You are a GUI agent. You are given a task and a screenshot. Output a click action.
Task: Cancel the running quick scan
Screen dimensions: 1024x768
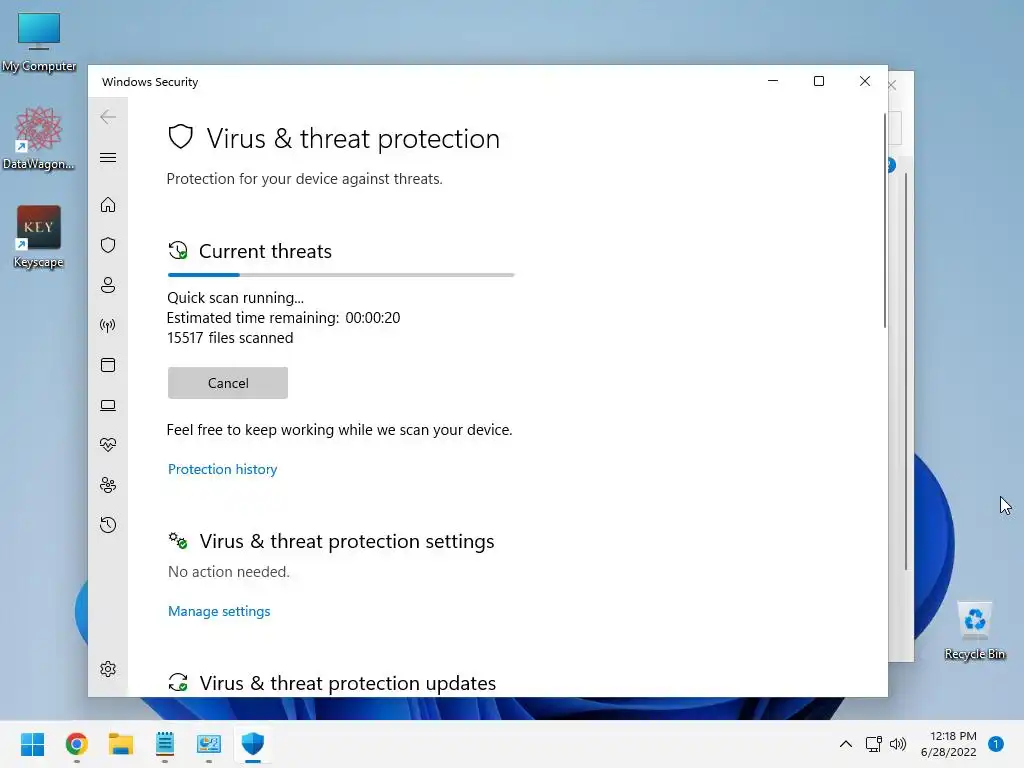pos(228,383)
